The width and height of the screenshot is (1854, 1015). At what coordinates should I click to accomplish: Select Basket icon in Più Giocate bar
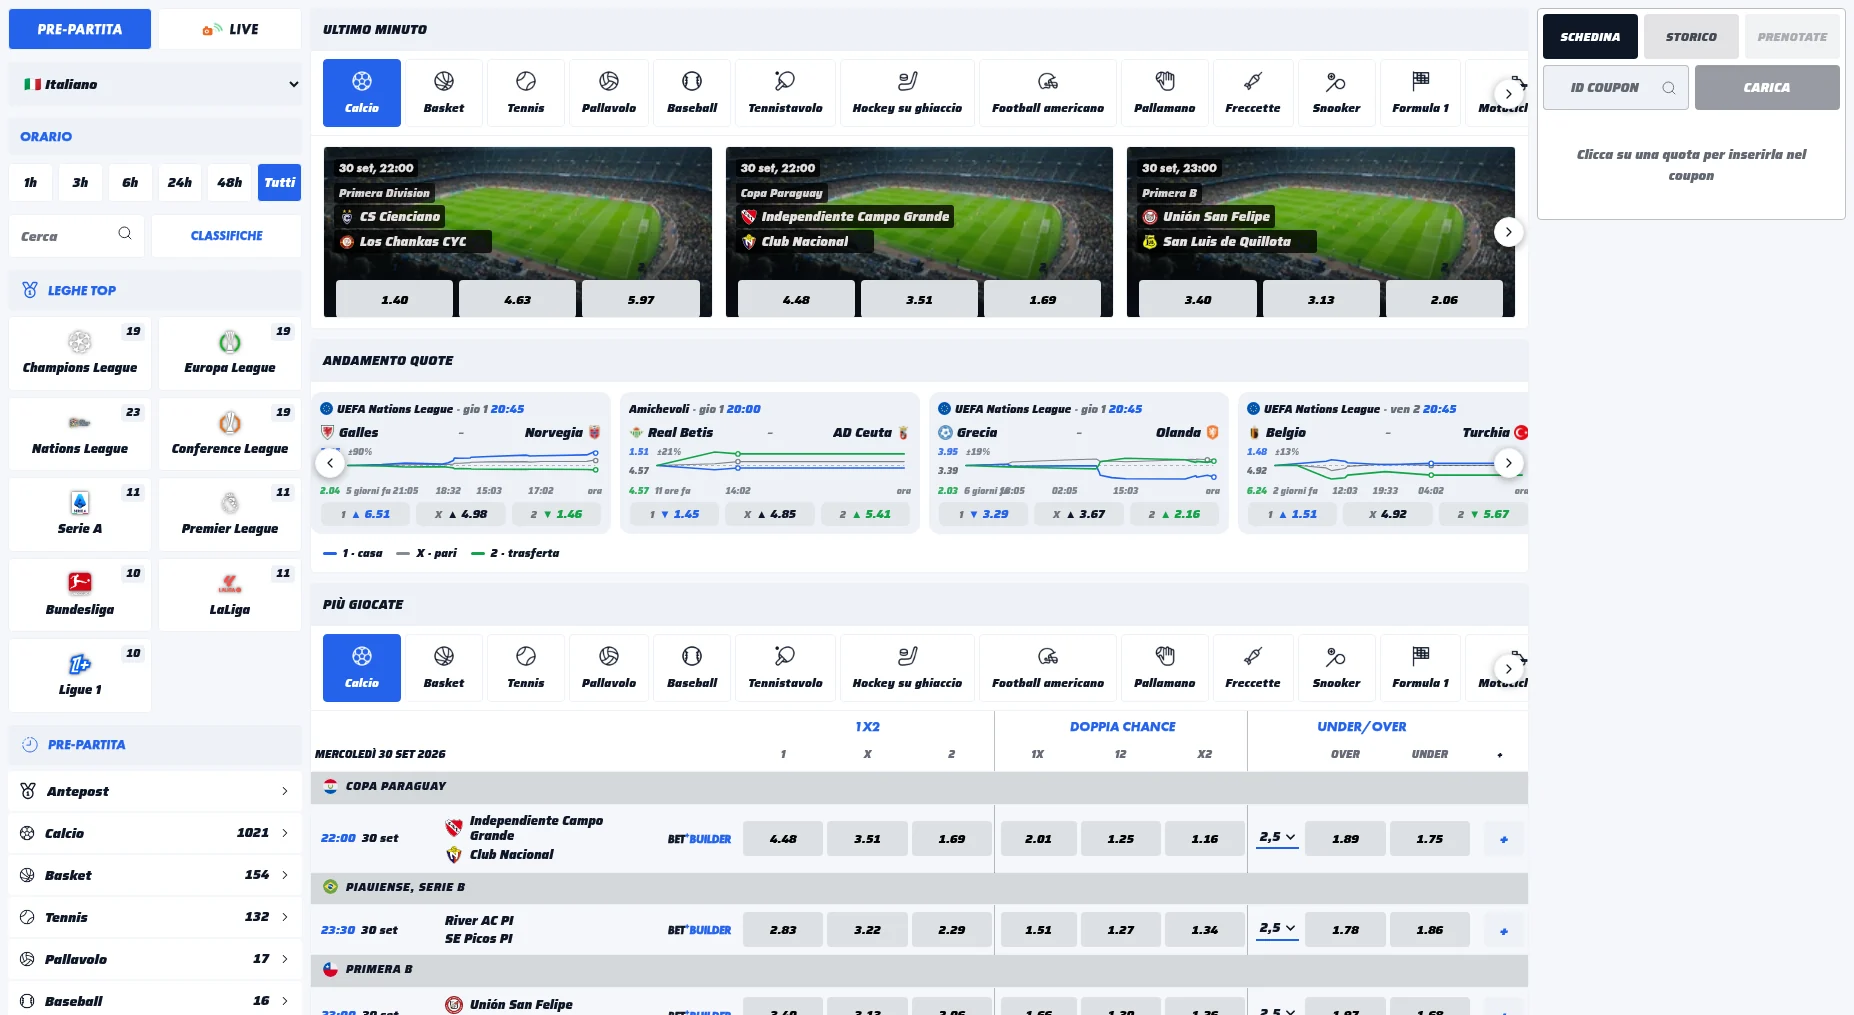pos(444,667)
